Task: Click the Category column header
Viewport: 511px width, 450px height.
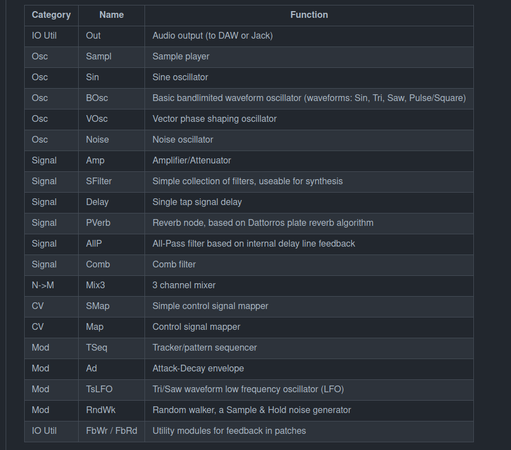Action: click(x=51, y=15)
